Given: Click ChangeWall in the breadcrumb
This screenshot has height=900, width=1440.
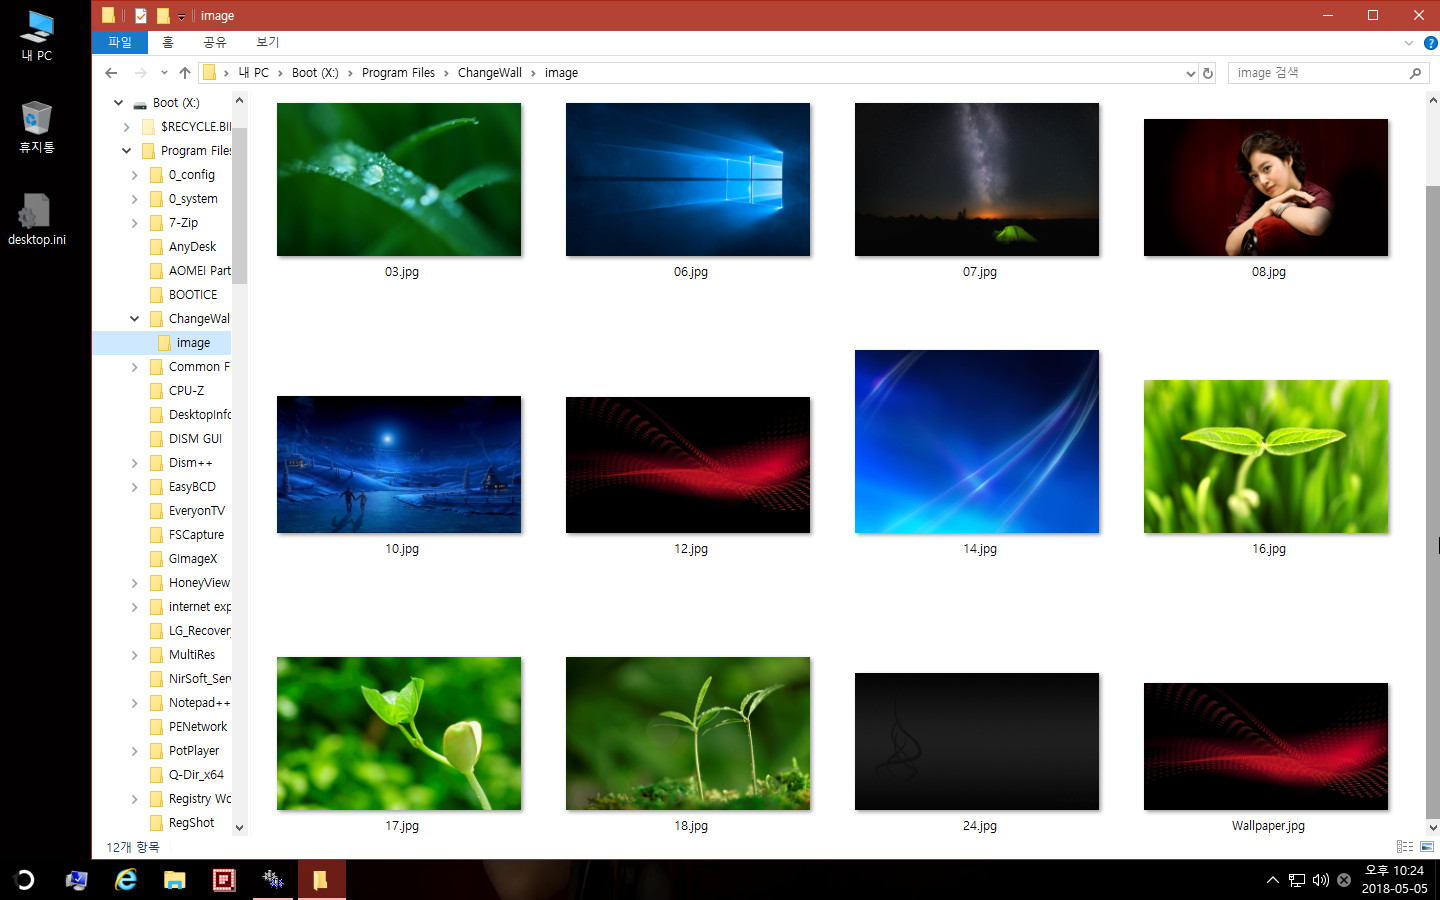Looking at the screenshot, I should tap(490, 73).
